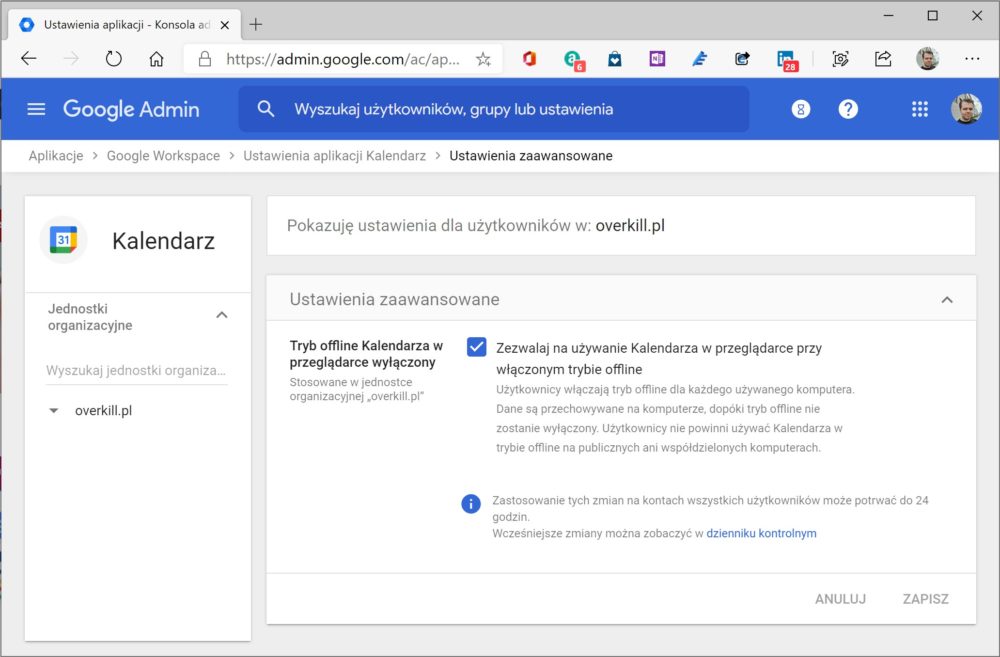Open the tasks hourglass icon in Admin header

point(801,109)
